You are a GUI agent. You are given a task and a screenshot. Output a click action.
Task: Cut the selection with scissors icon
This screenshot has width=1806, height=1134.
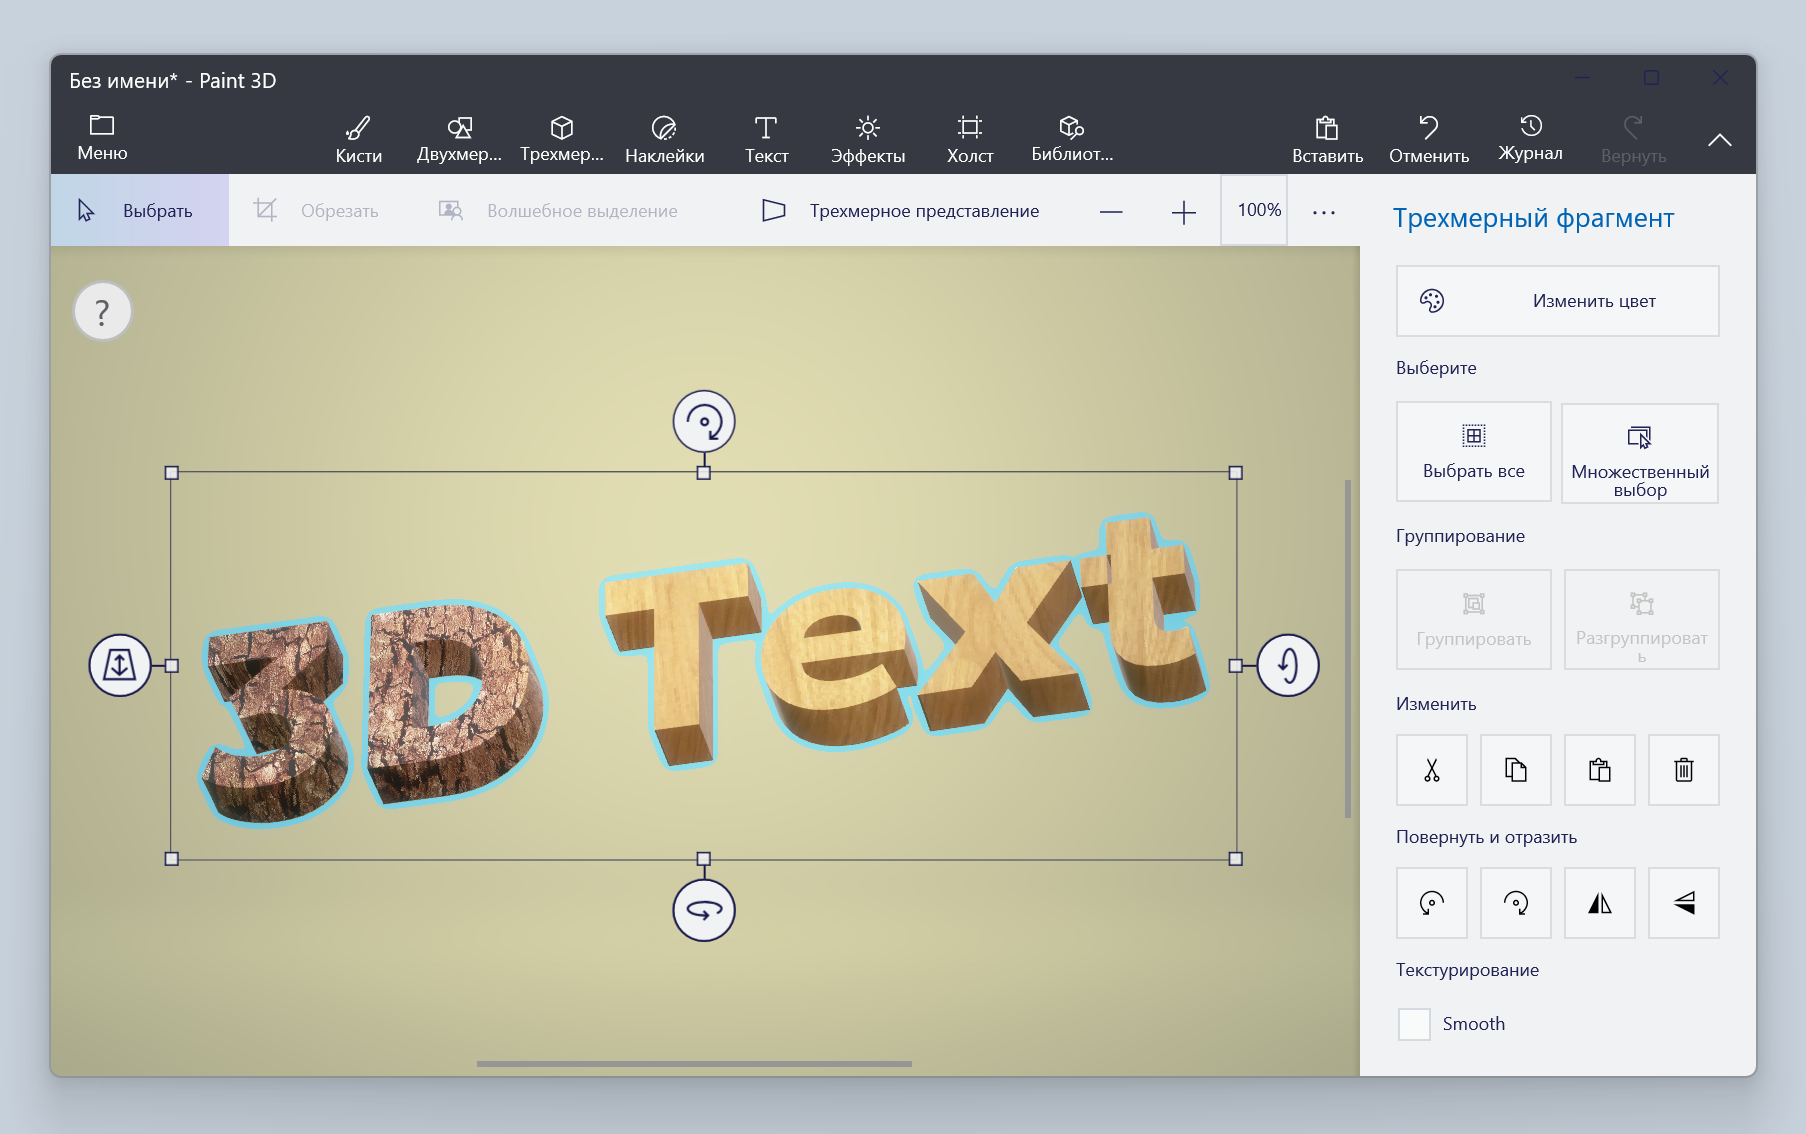1432,770
